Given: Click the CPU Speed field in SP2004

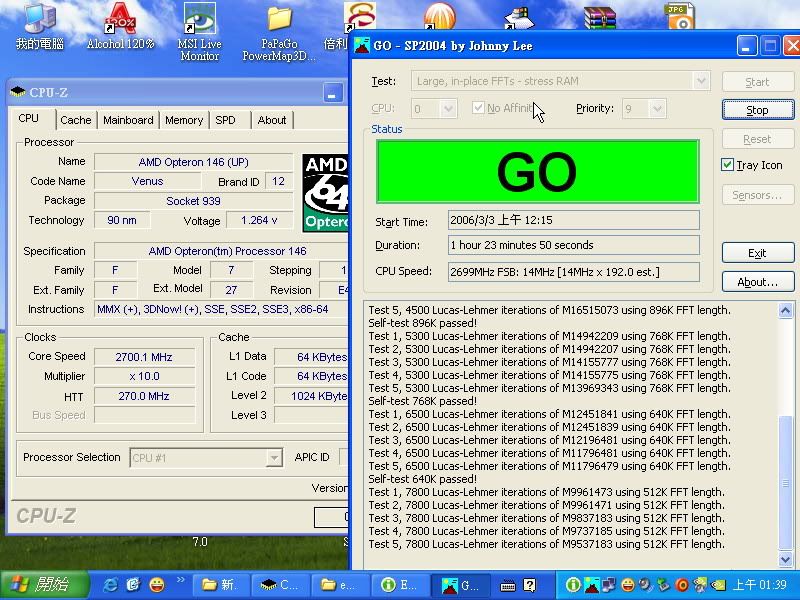Looking at the screenshot, I should 573,272.
